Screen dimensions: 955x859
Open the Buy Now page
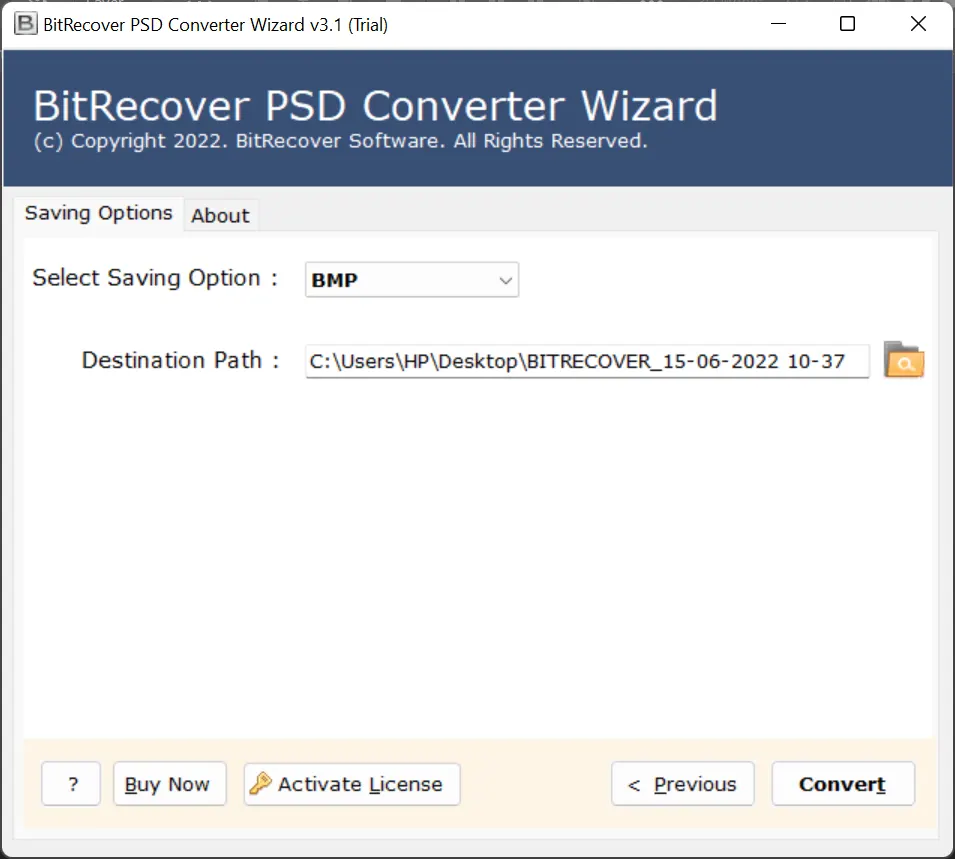(x=169, y=784)
